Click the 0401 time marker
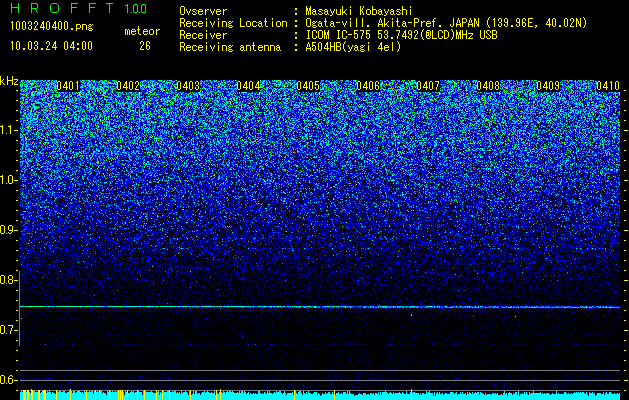The height and width of the screenshot is (400, 629). pos(68,86)
